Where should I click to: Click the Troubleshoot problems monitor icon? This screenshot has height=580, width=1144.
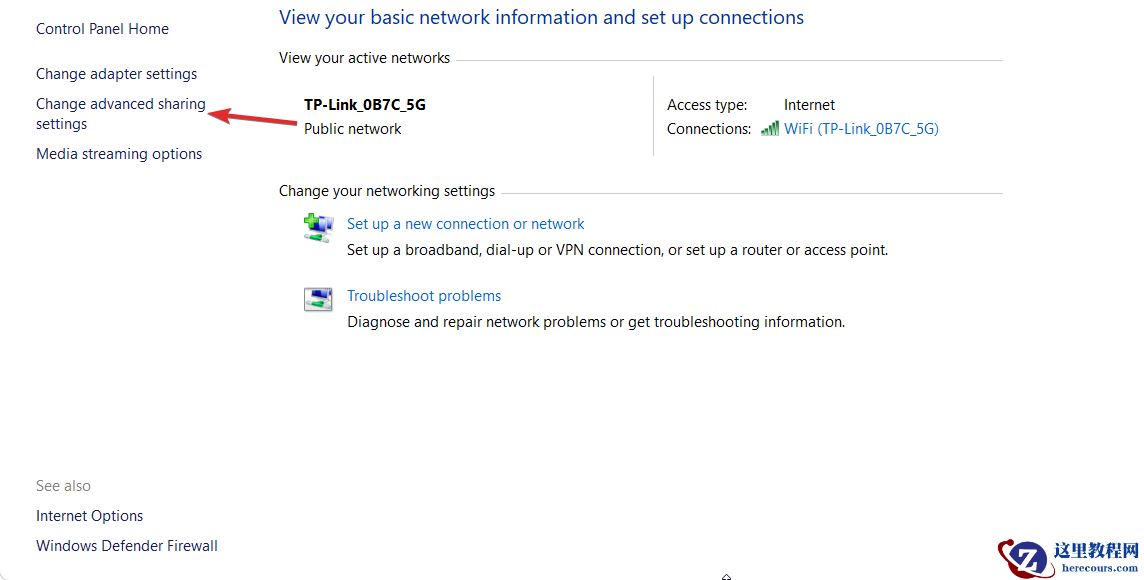318,299
